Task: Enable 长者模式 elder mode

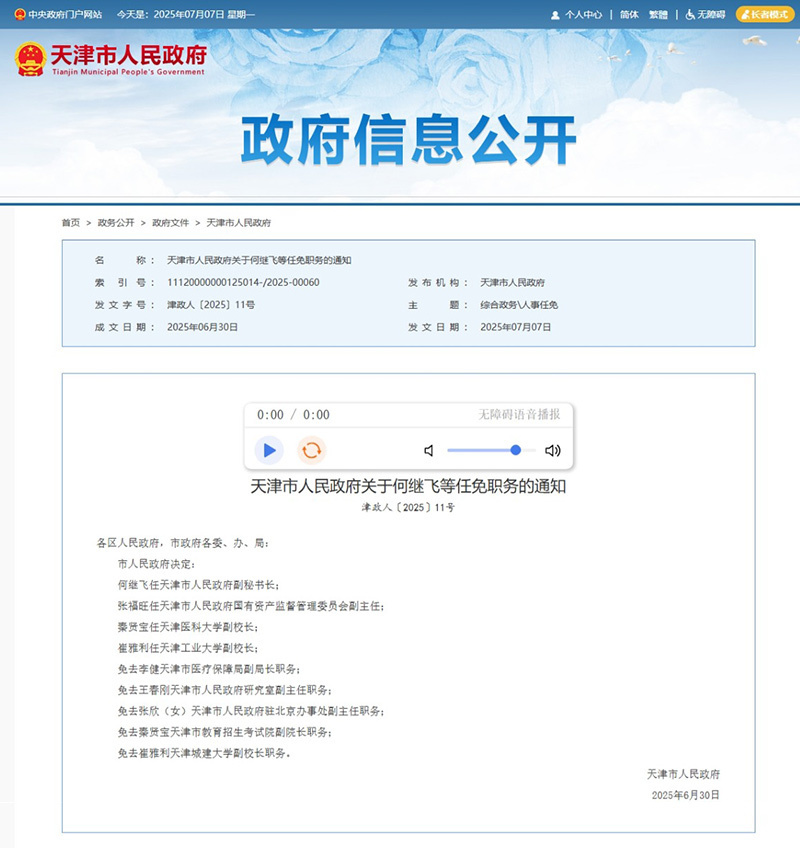Action: [x=762, y=13]
